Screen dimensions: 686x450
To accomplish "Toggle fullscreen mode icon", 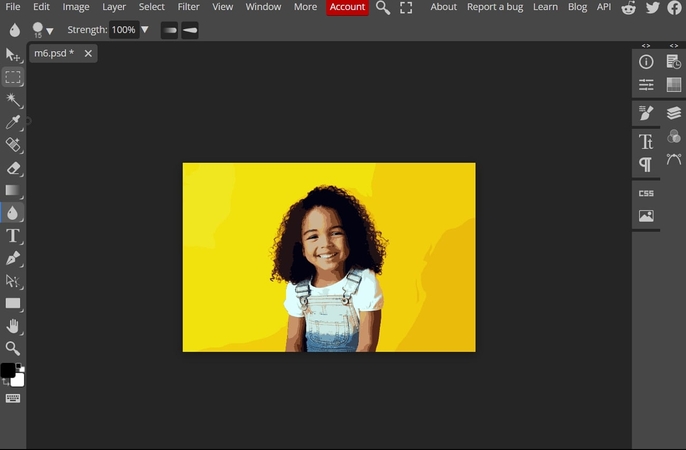I will (406, 7).
